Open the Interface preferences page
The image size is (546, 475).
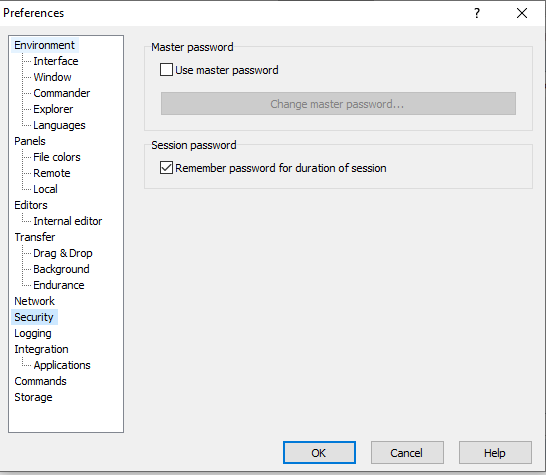pyautogui.click(x=56, y=61)
